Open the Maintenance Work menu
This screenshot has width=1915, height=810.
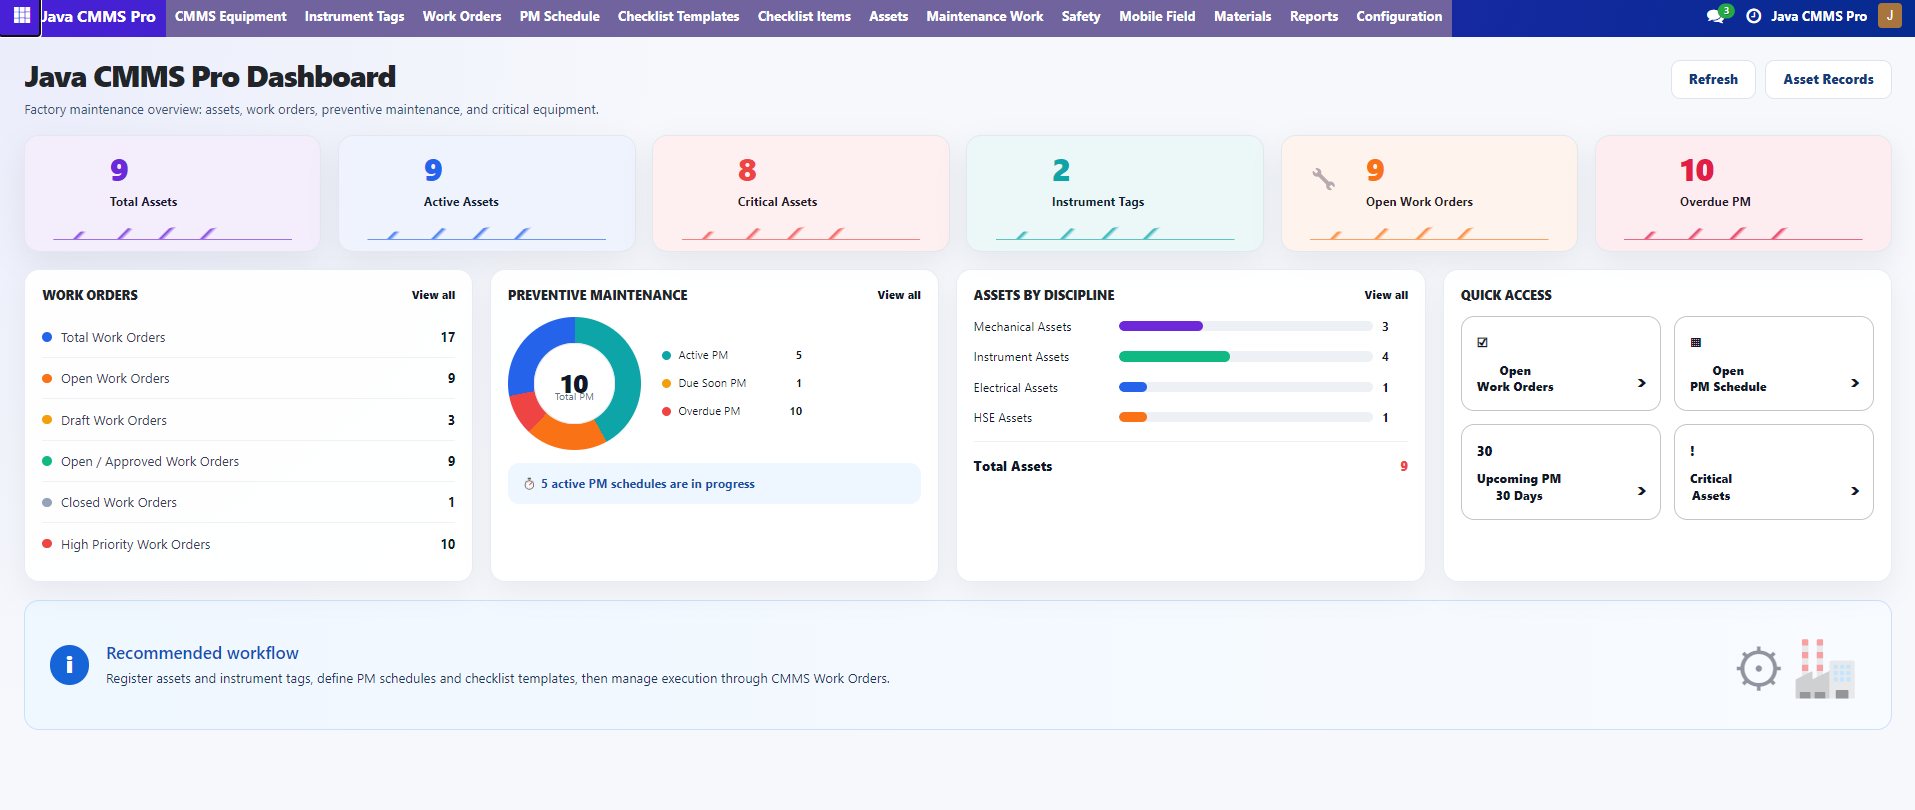click(984, 17)
